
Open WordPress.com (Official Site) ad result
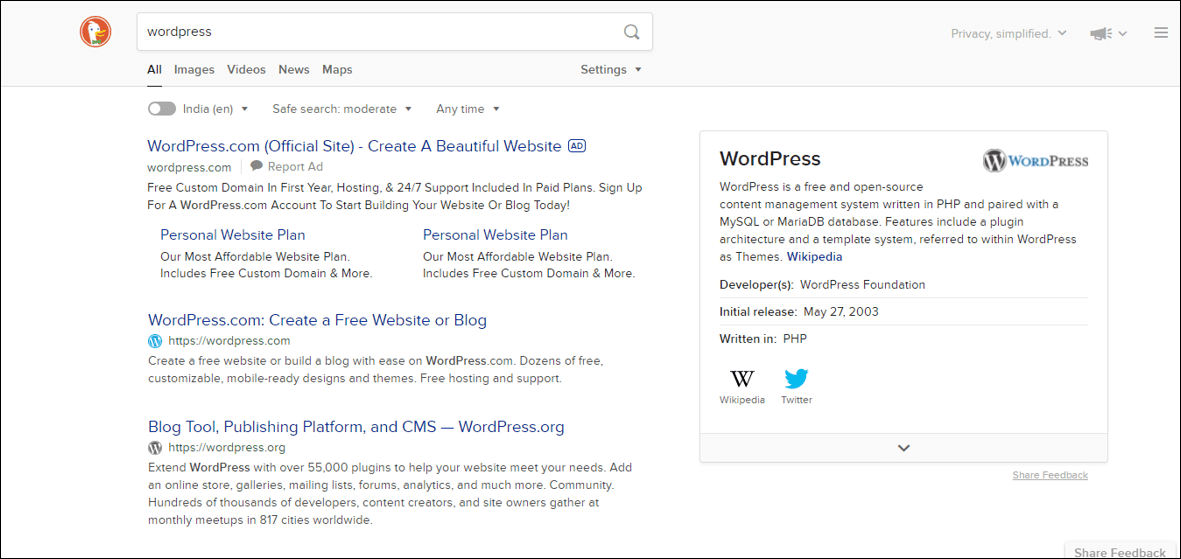pyautogui.click(x=354, y=146)
